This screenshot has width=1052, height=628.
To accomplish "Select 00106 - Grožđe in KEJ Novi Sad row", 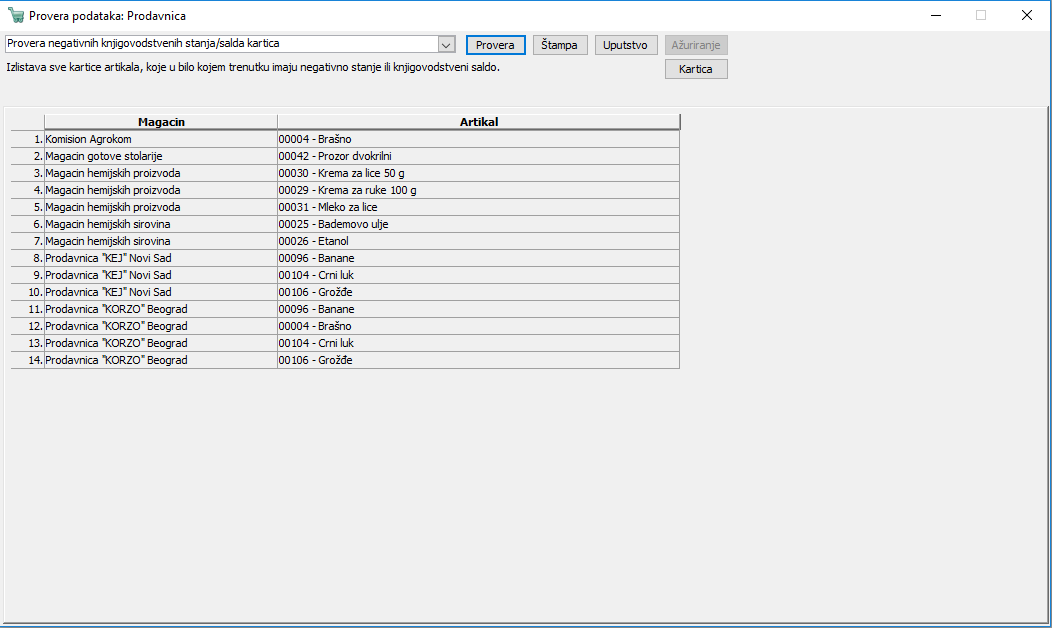I will point(478,292).
